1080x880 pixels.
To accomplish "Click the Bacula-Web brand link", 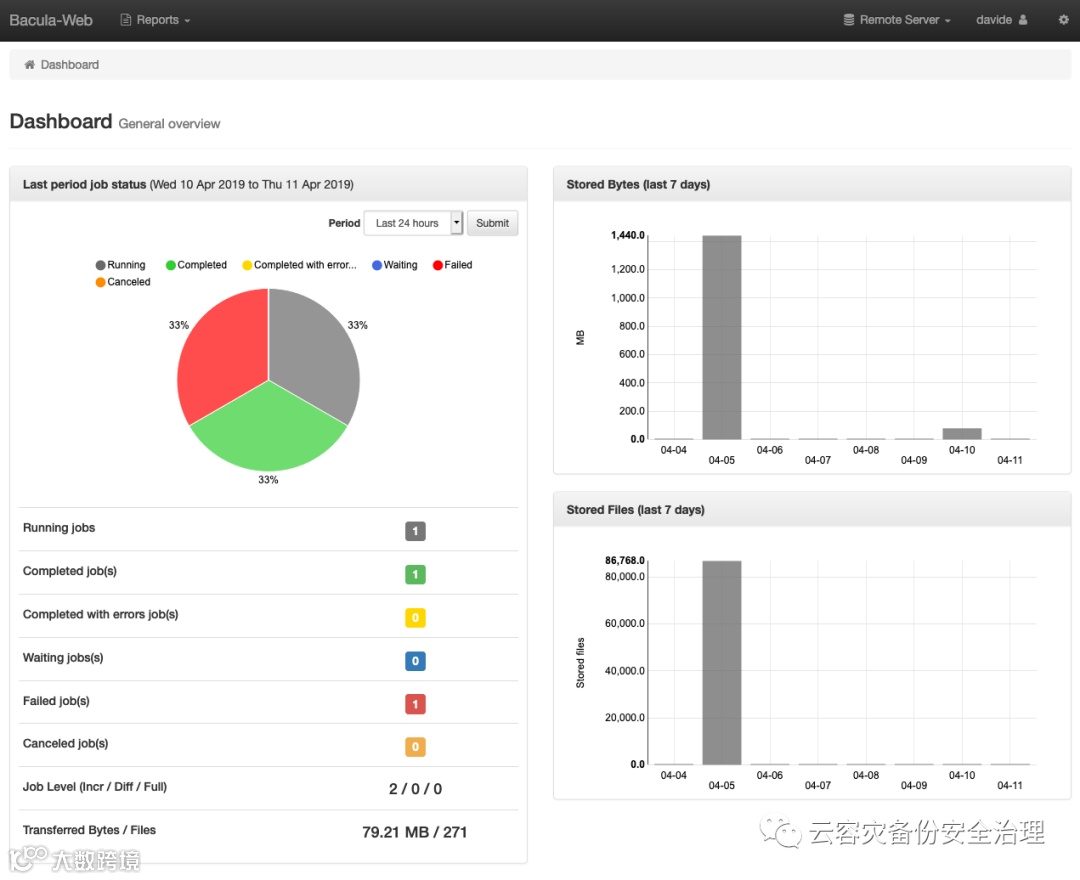I will [51, 20].
